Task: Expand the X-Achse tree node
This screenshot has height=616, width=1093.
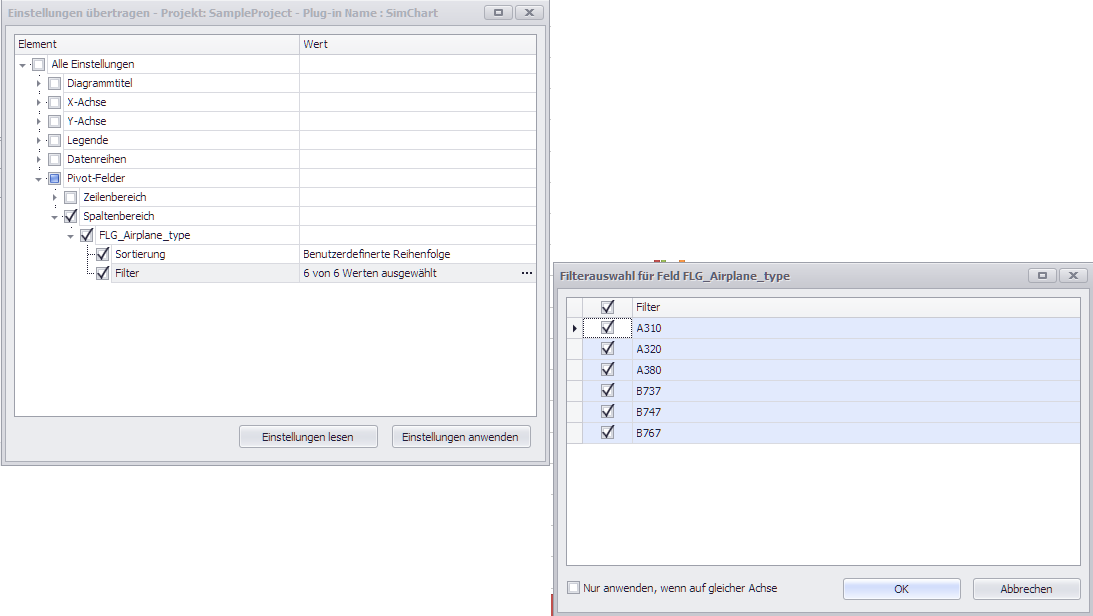Action: coord(40,102)
